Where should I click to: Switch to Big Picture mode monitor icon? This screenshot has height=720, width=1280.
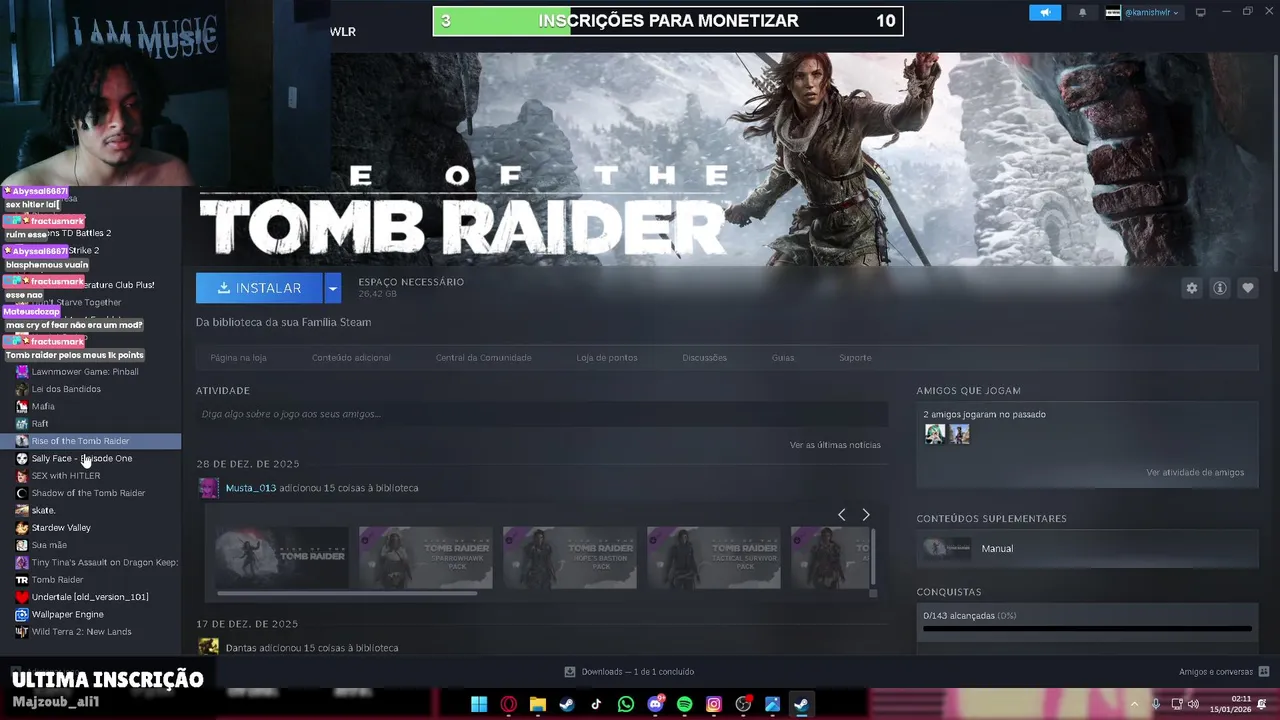tap(1201, 13)
